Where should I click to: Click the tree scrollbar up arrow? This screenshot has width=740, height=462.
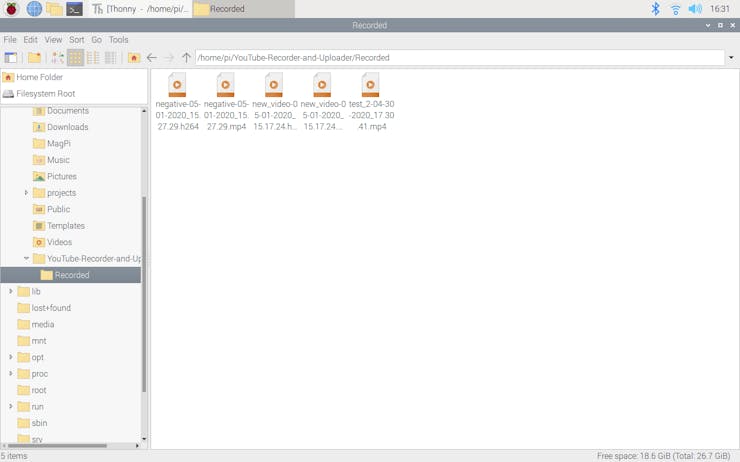[144, 111]
